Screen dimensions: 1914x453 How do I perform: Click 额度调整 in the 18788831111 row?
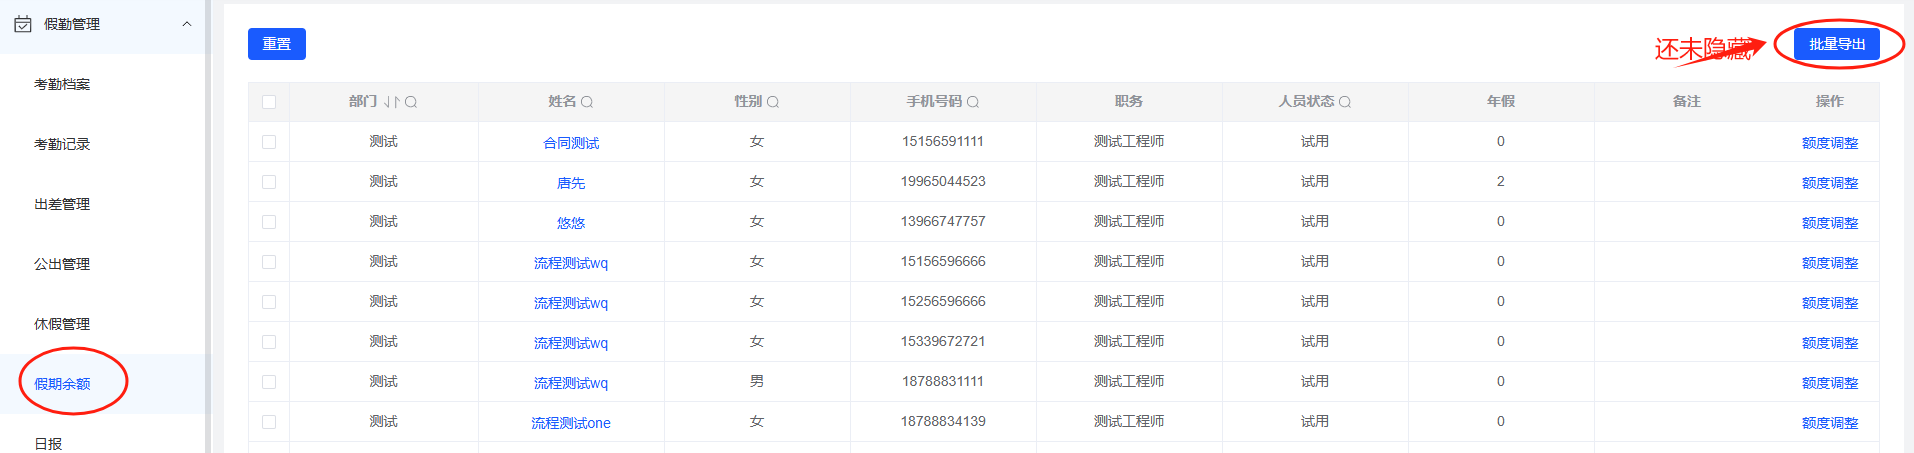tap(1830, 383)
